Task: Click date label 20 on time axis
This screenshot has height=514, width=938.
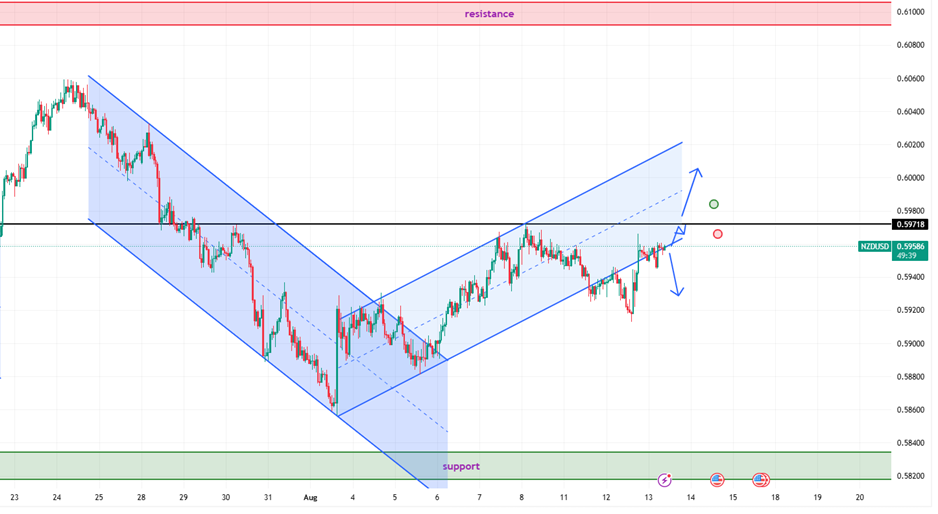Action: pyautogui.click(x=860, y=497)
